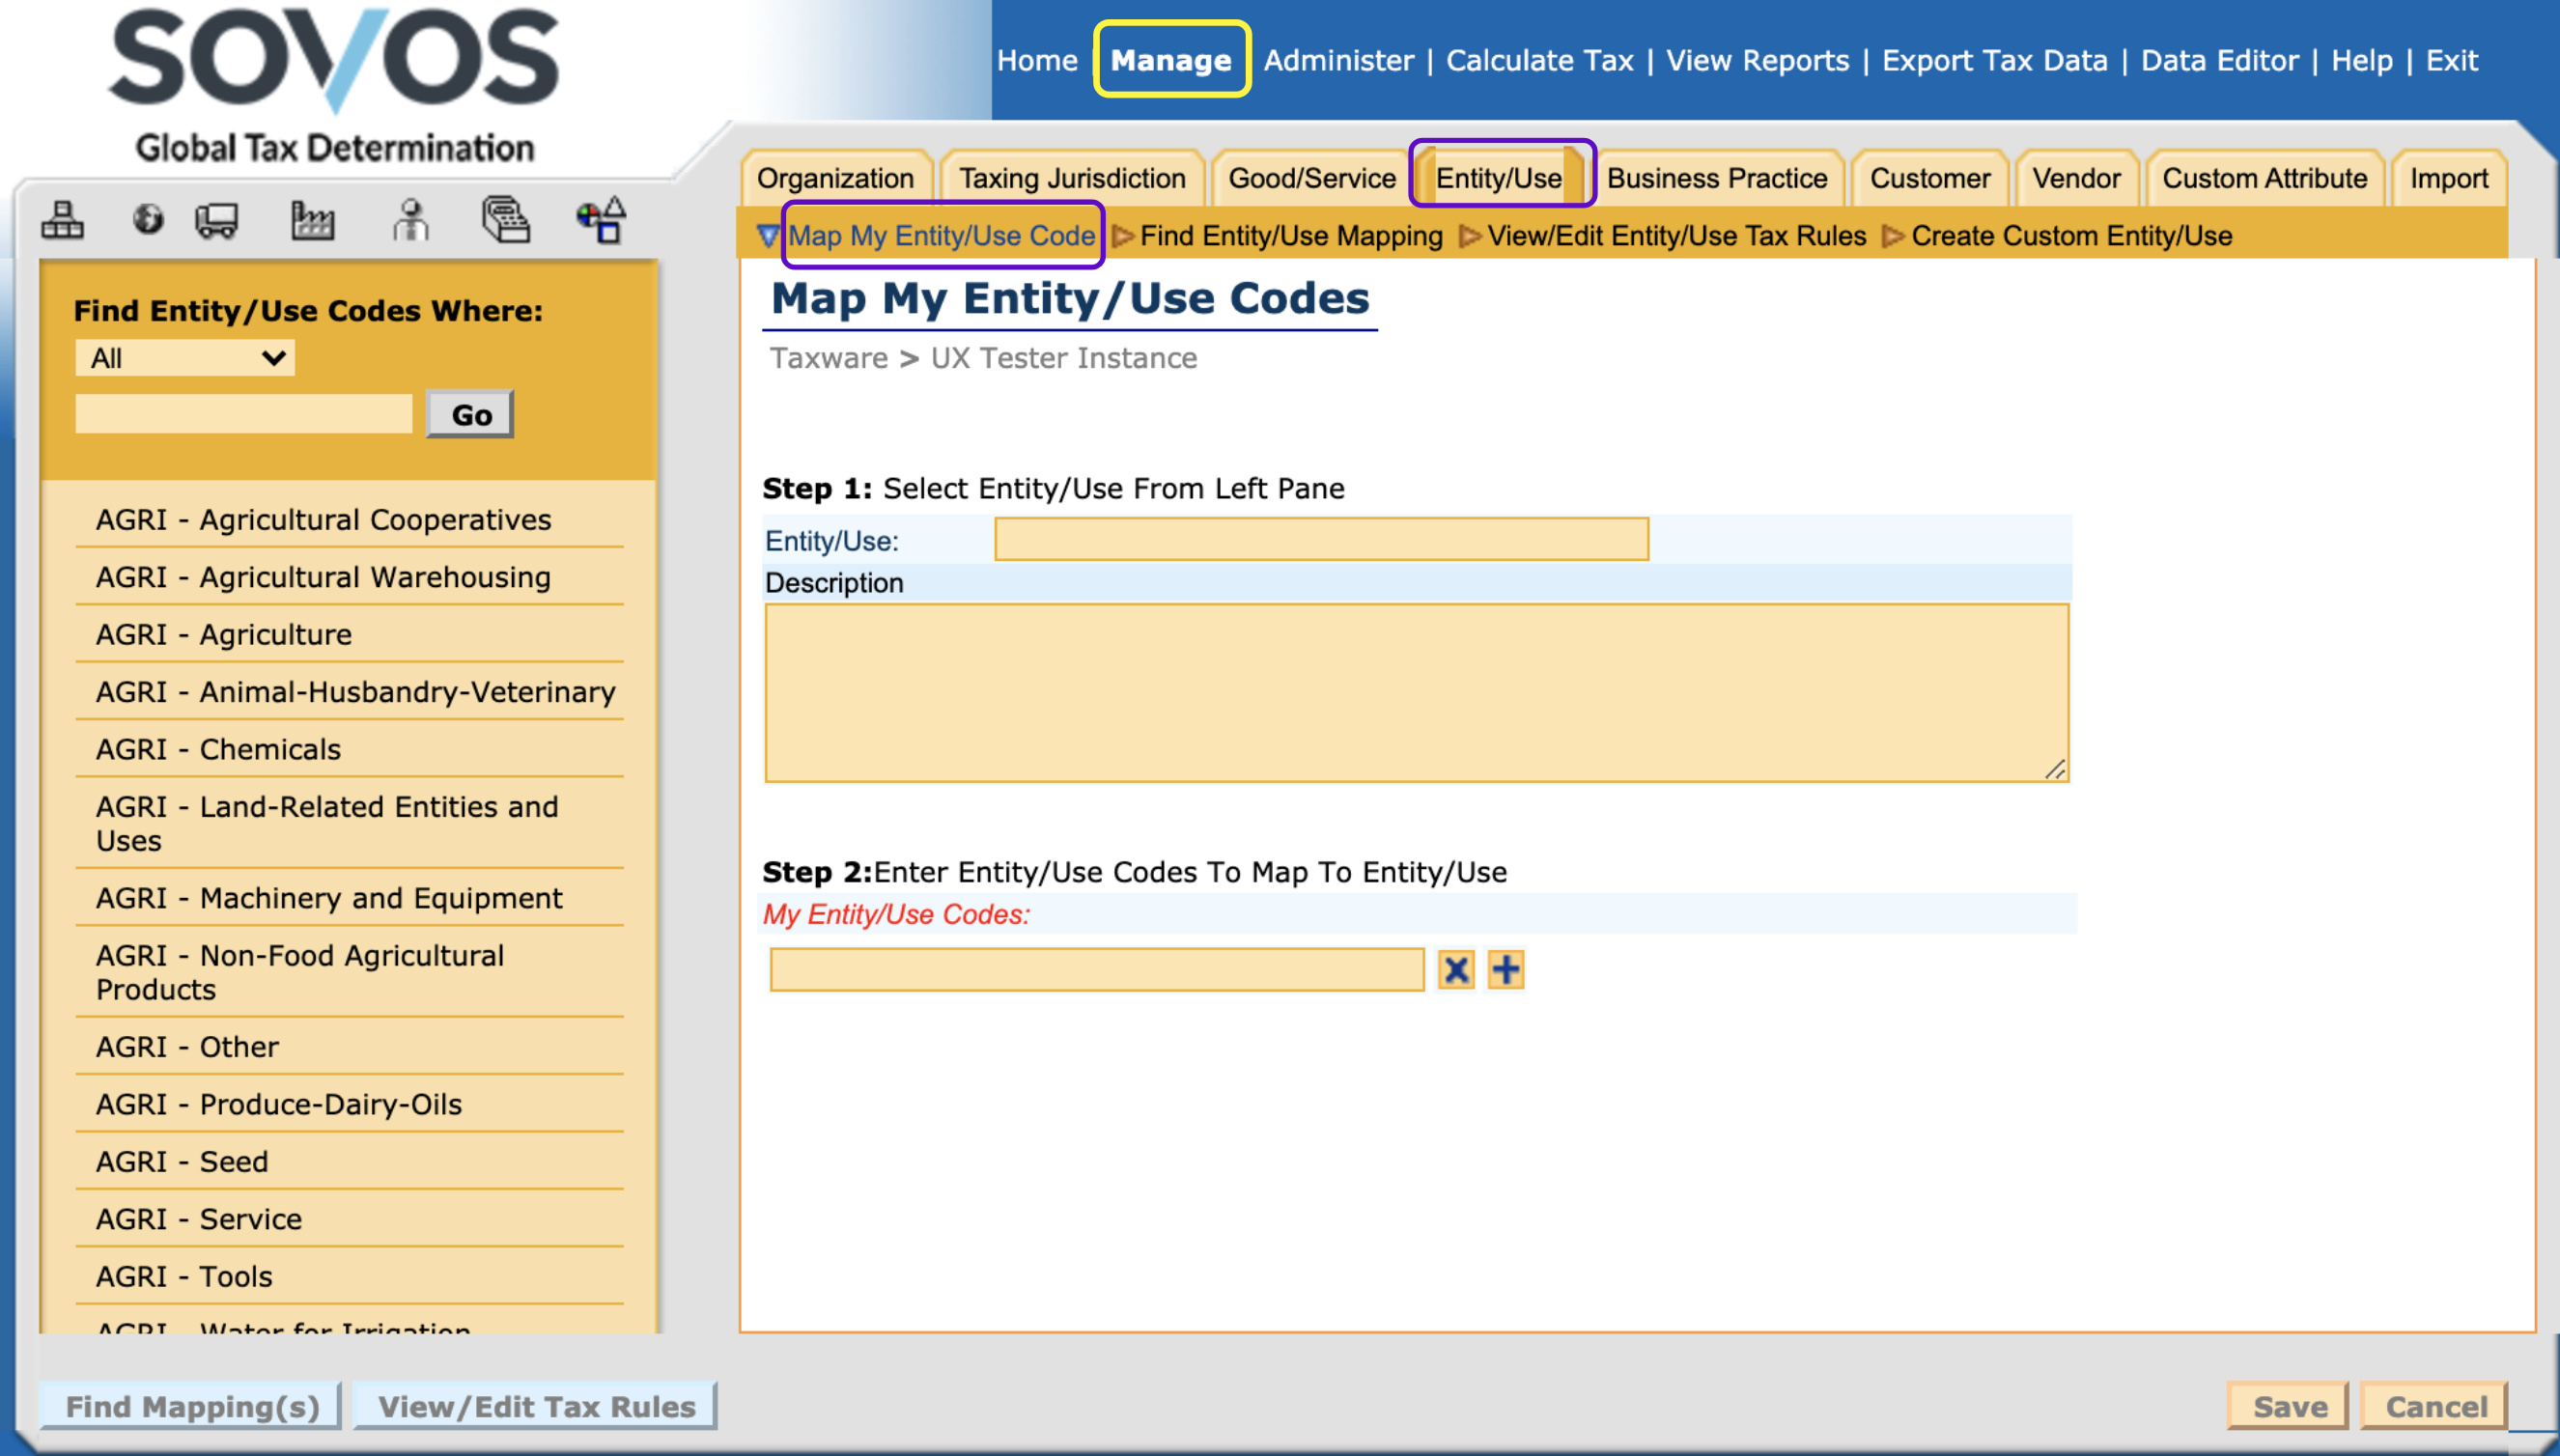Click the colored shapes icon
This screenshot has height=1456, width=2560.
[x=602, y=219]
